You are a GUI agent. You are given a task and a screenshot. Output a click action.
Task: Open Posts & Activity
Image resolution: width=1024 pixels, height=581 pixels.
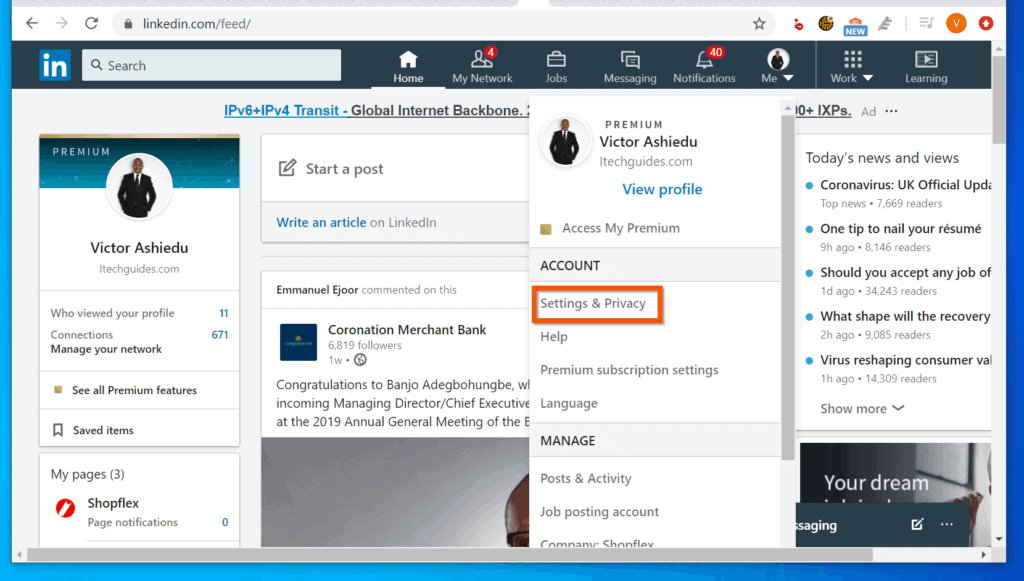[586, 479]
